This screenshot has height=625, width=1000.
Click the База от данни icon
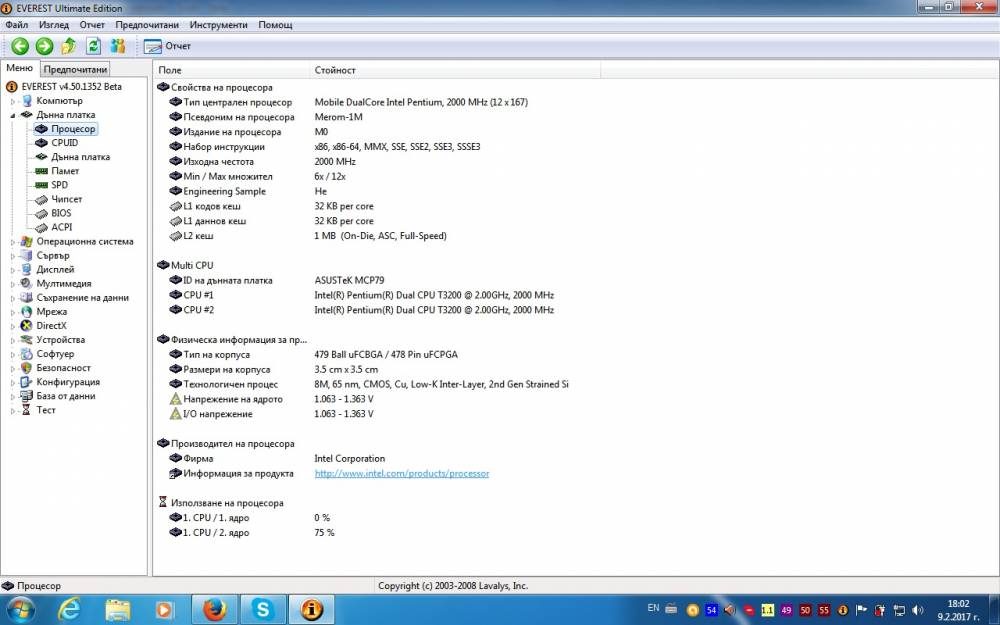click(x=26, y=396)
